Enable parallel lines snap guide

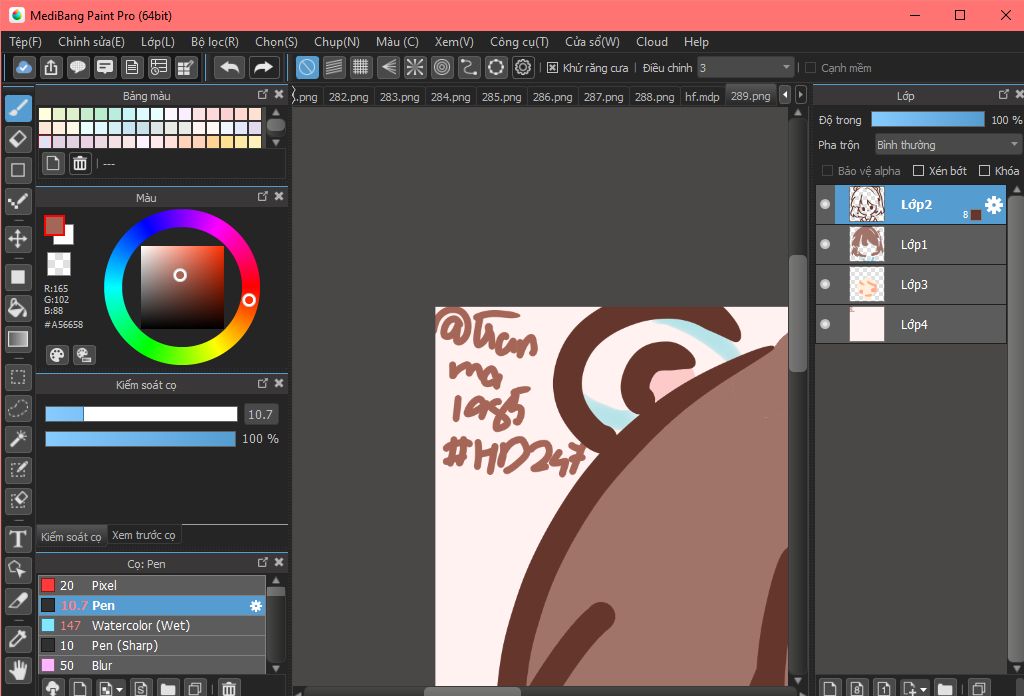click(x=334, y=67)
